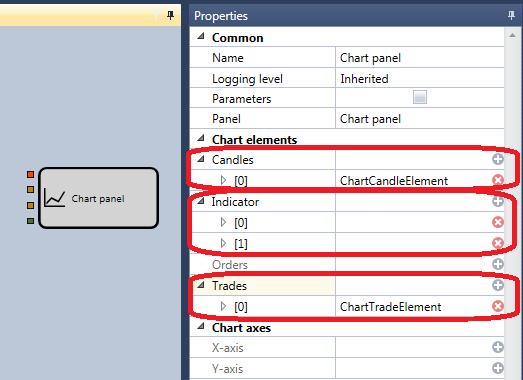Edit the Name value field
The width and height of the screenshot is (523, 380).
click(x=420, y=57)
